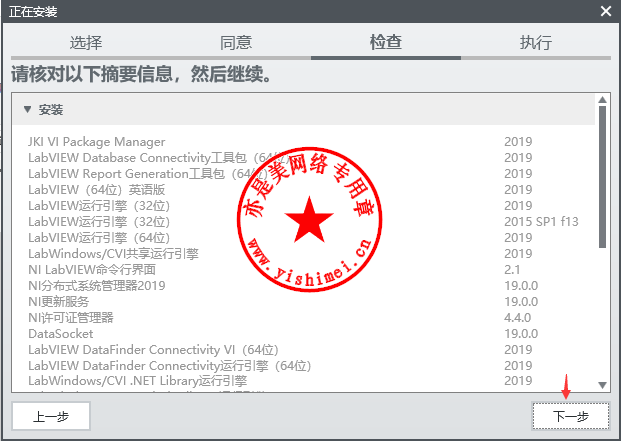Select the DataSocket row
This screenshot has width=621, height=441.
(304, 334)
